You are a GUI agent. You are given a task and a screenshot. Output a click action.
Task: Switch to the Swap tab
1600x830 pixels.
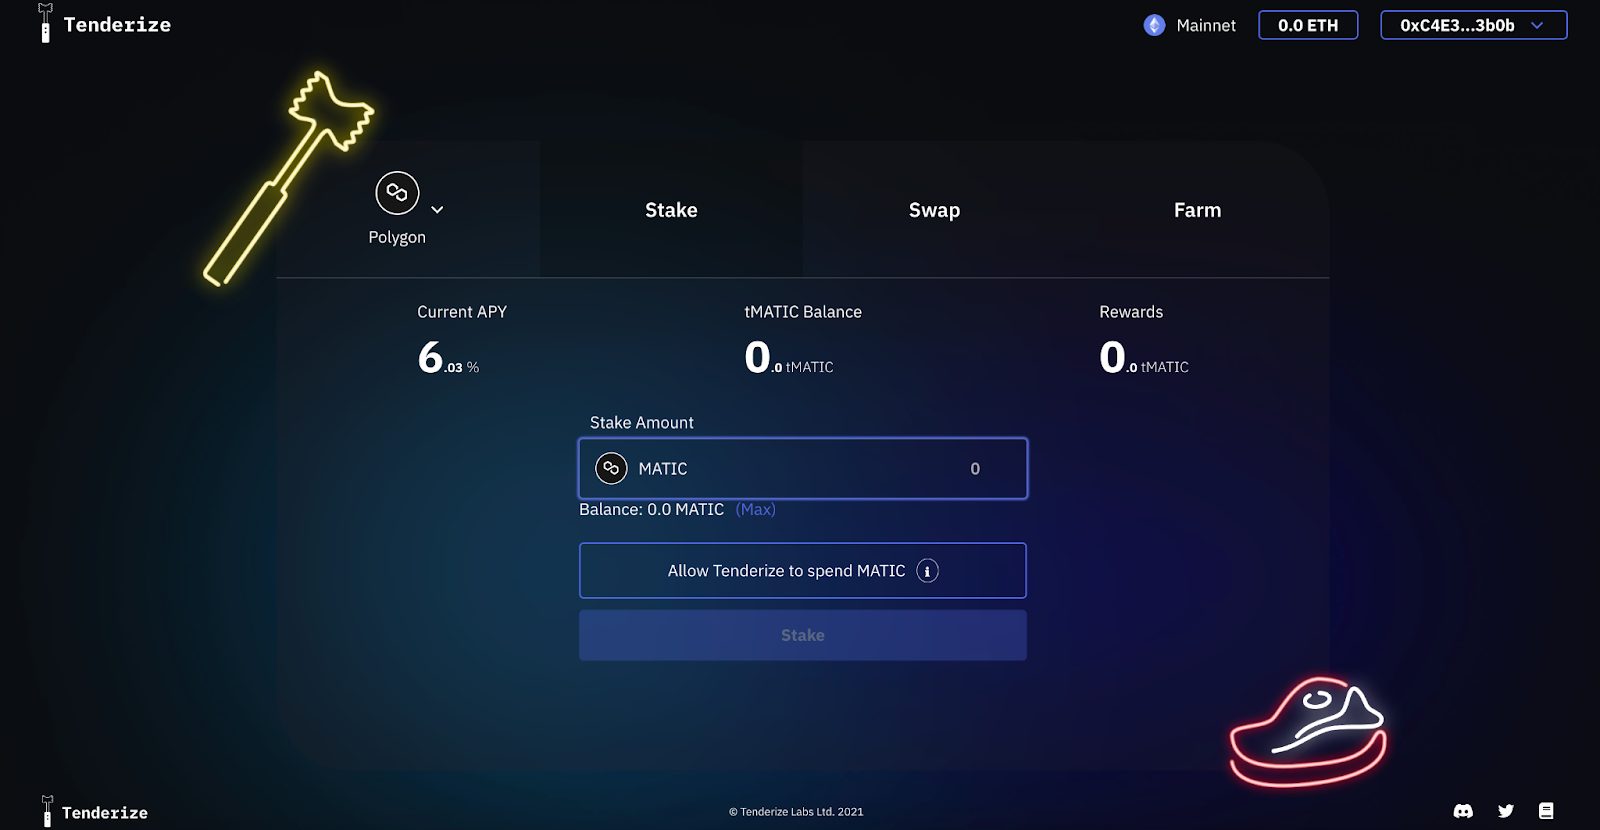pyautogui.click(x=934, y=210)
